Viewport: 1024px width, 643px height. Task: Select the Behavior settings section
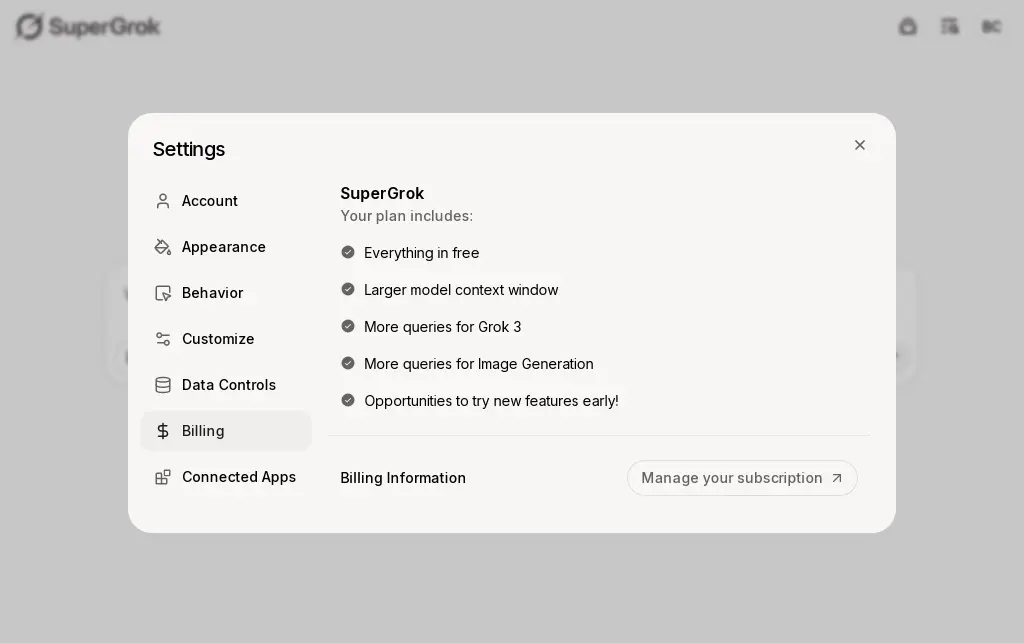click(x=226, y=293)
